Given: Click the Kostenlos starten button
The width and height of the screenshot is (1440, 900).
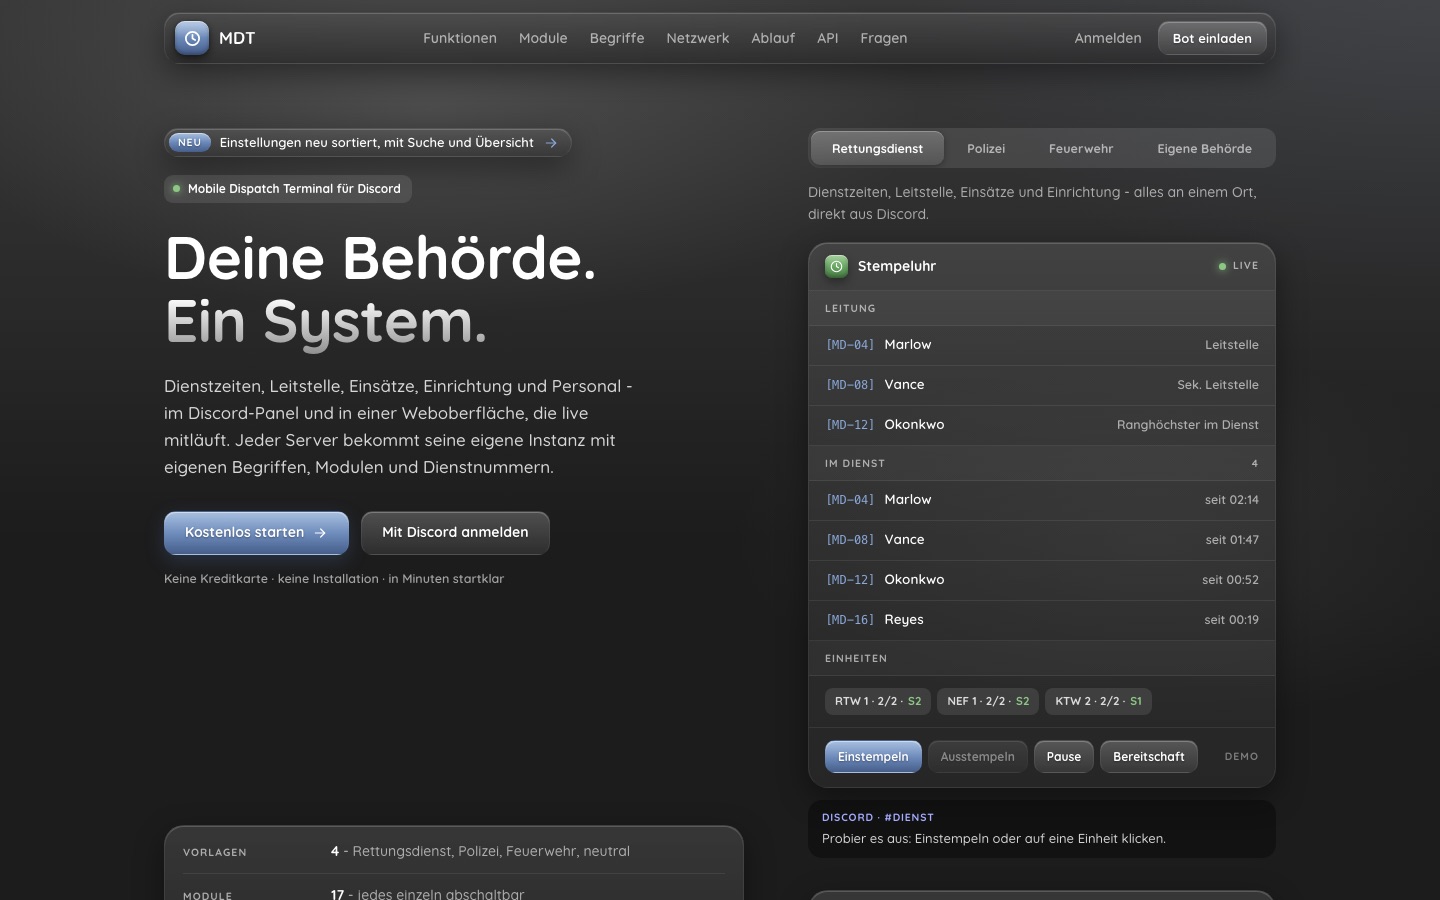Looking at the screenshot, I should pyautogui.click(x=256, y=533).
